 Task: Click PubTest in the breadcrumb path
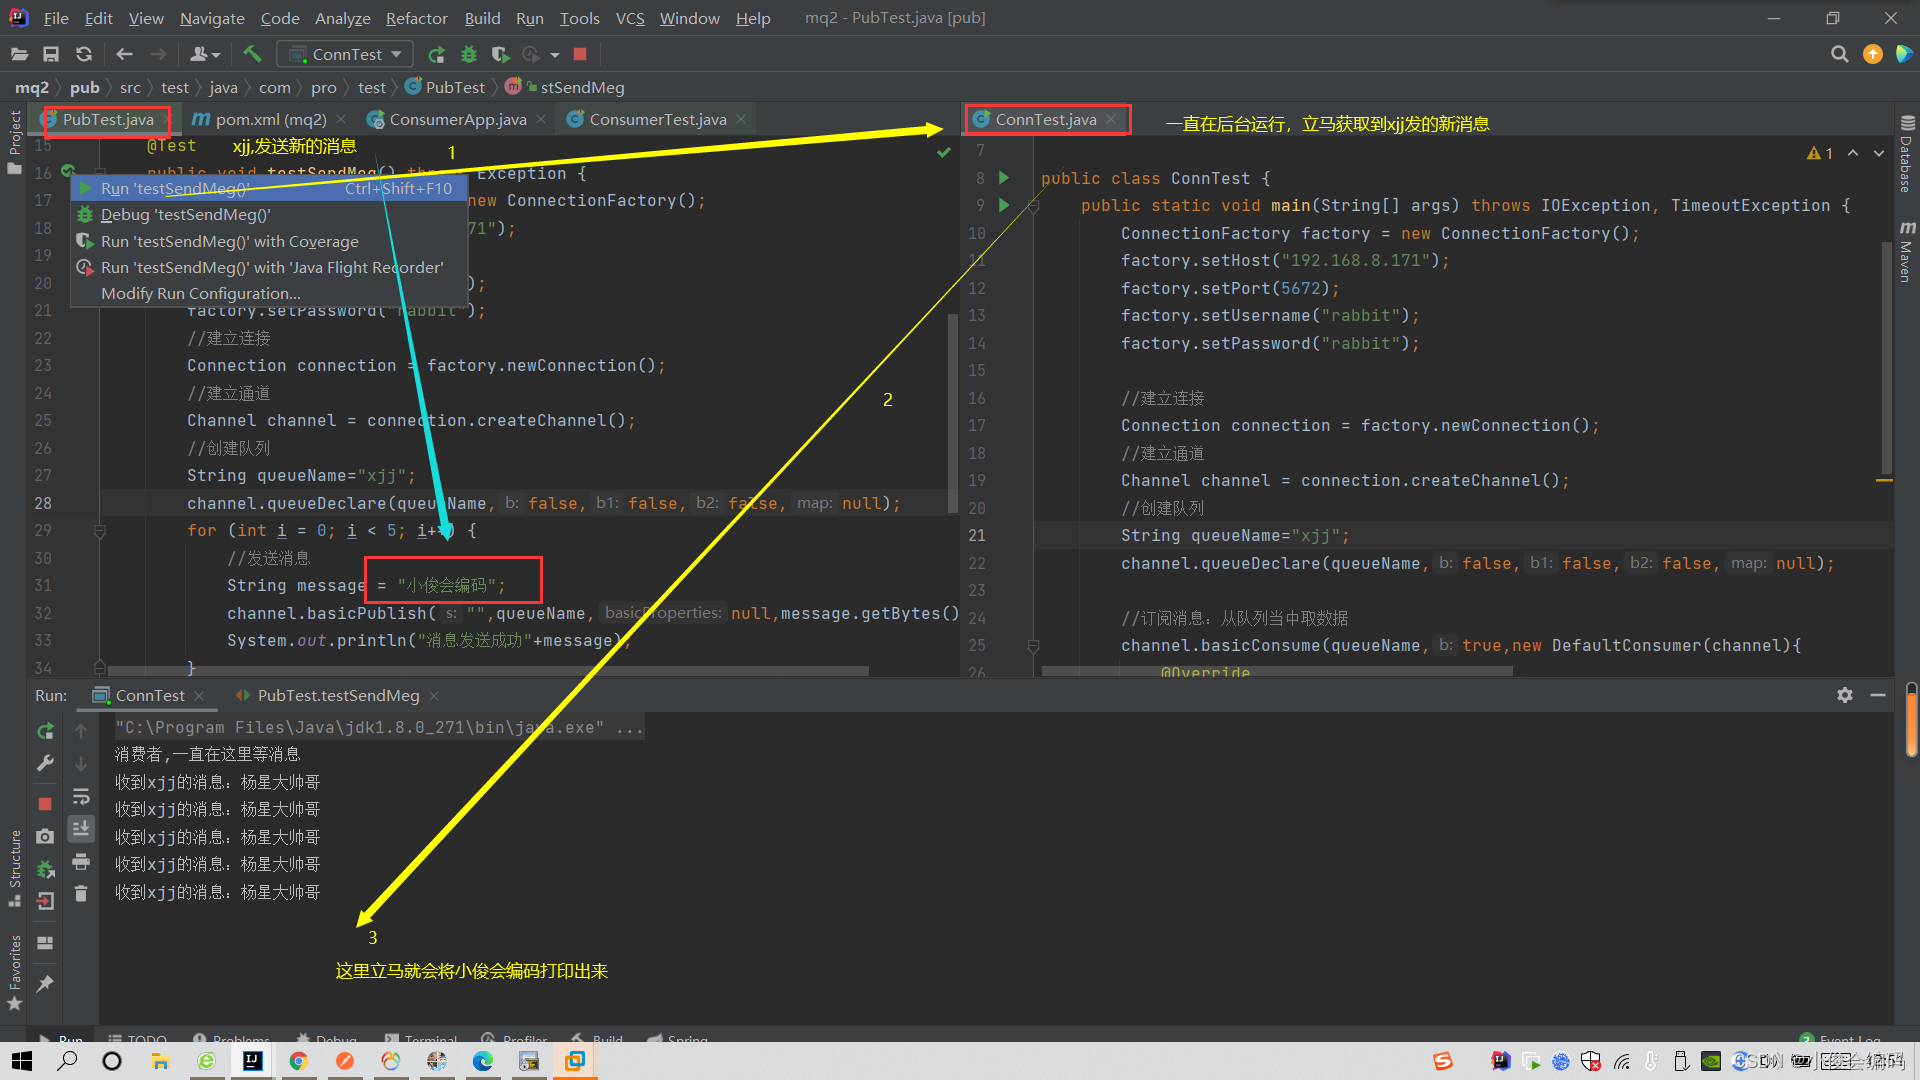(x=454, y=88)
